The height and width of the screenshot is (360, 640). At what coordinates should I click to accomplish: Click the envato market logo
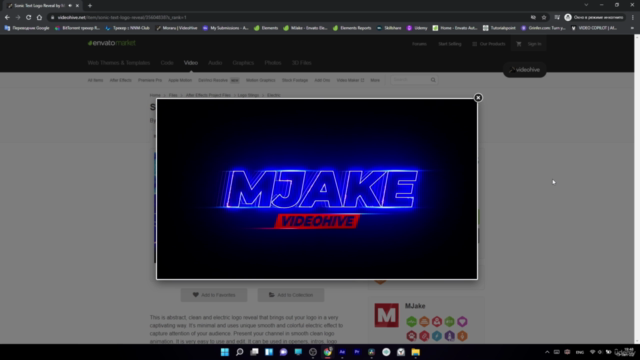pos(111,43)
